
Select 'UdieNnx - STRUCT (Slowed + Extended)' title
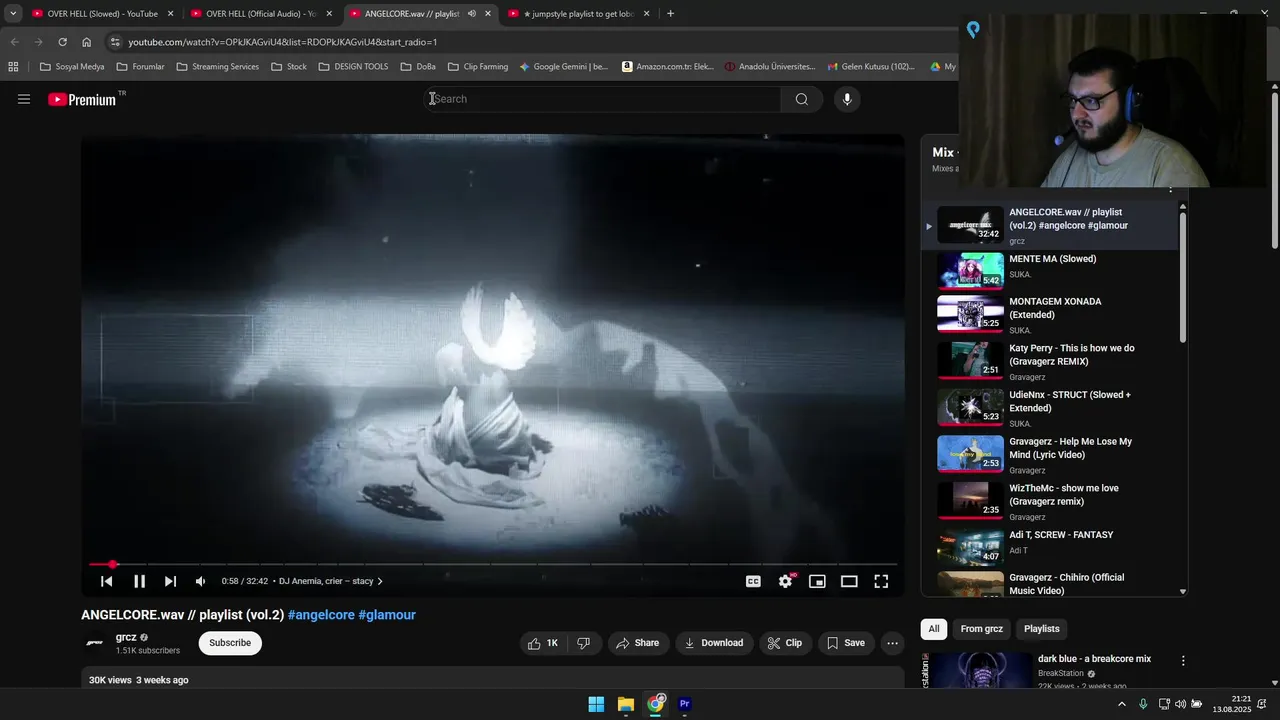tap(1070, 401)
